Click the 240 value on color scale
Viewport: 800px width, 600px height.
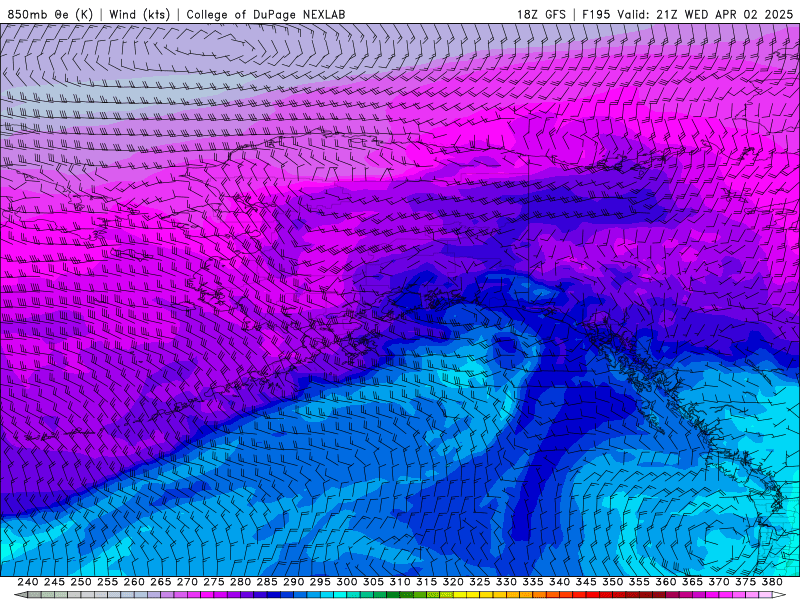coord(28,582)
